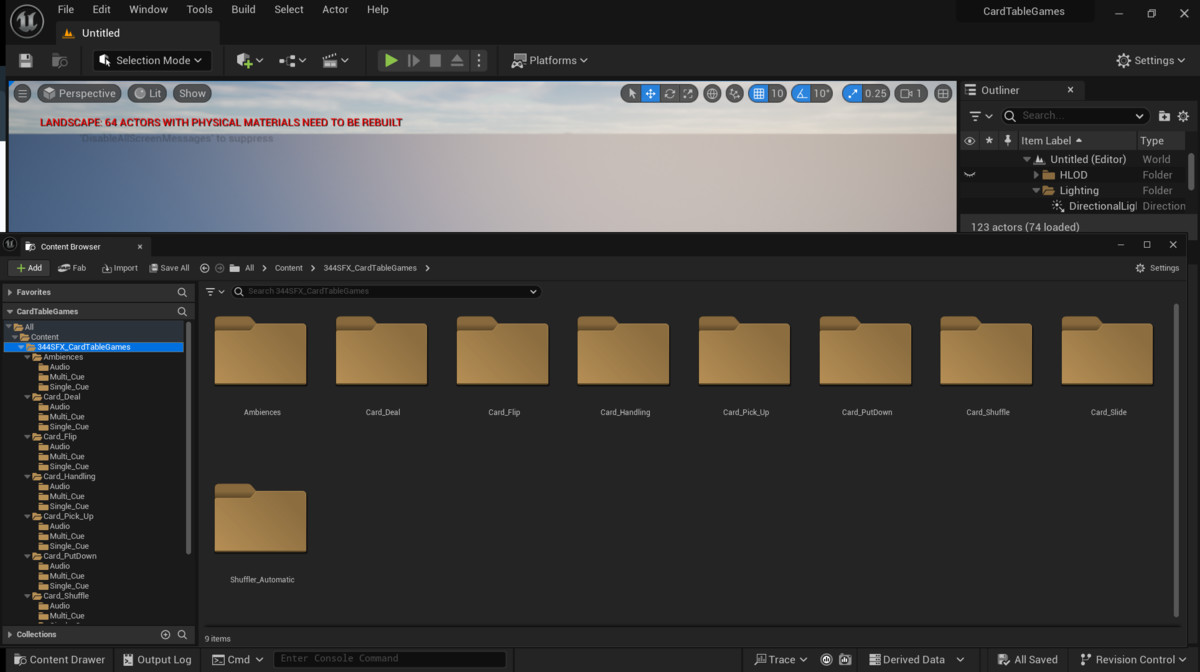Stop the play session
The width and height of the screenshot is (1200, 672).
point(435,61)
